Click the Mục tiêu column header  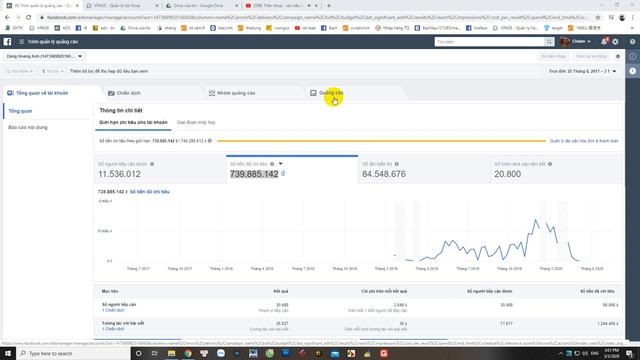110,291
